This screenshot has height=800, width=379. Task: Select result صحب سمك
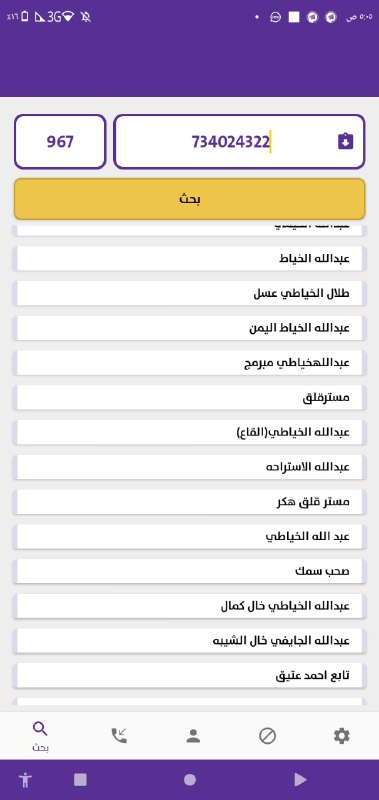pos(188,571)
